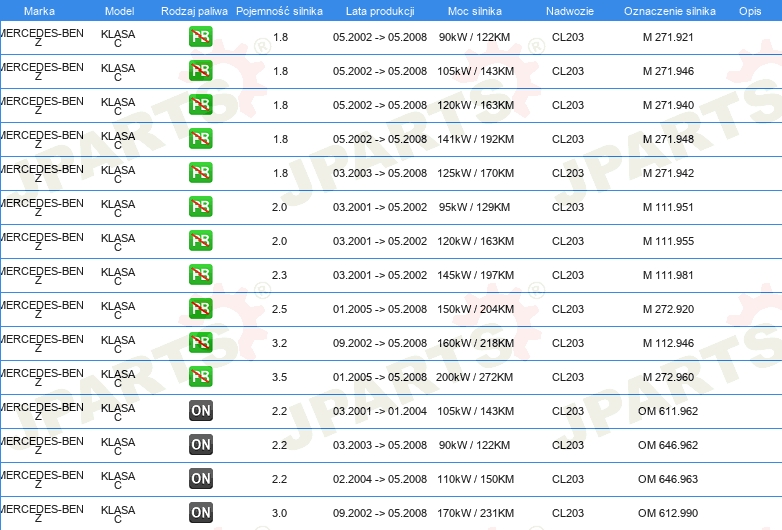Click engine capacity 3.2
782x530 pixels.
coord(279,343)
